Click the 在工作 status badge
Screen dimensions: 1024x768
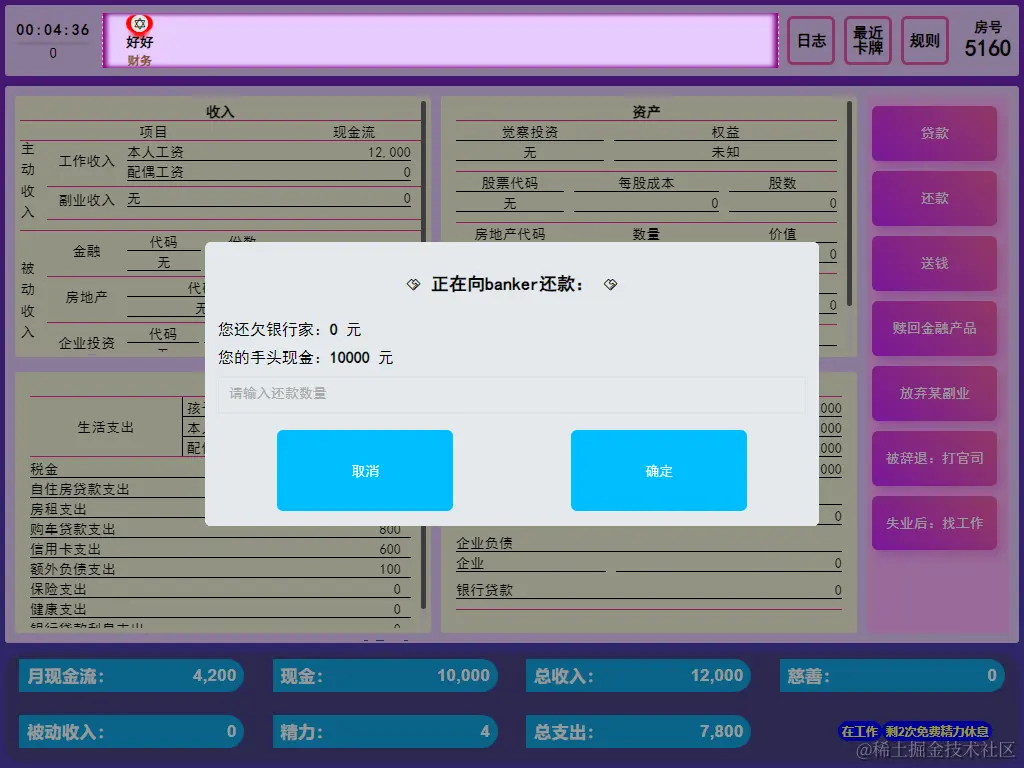(860, 731)
